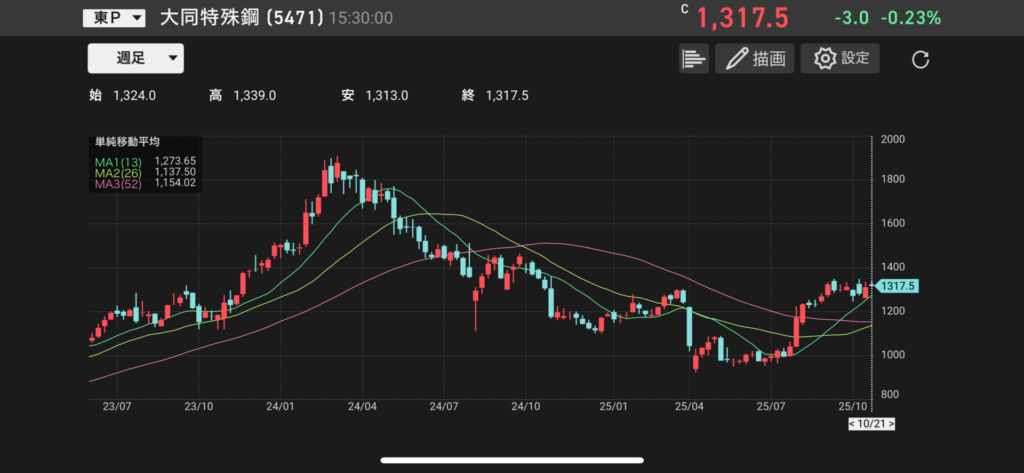The width and height of the screenshot is (1024, 473).
Task: Click the 24/04 label on time axis
Action: (x=362, y=407)
